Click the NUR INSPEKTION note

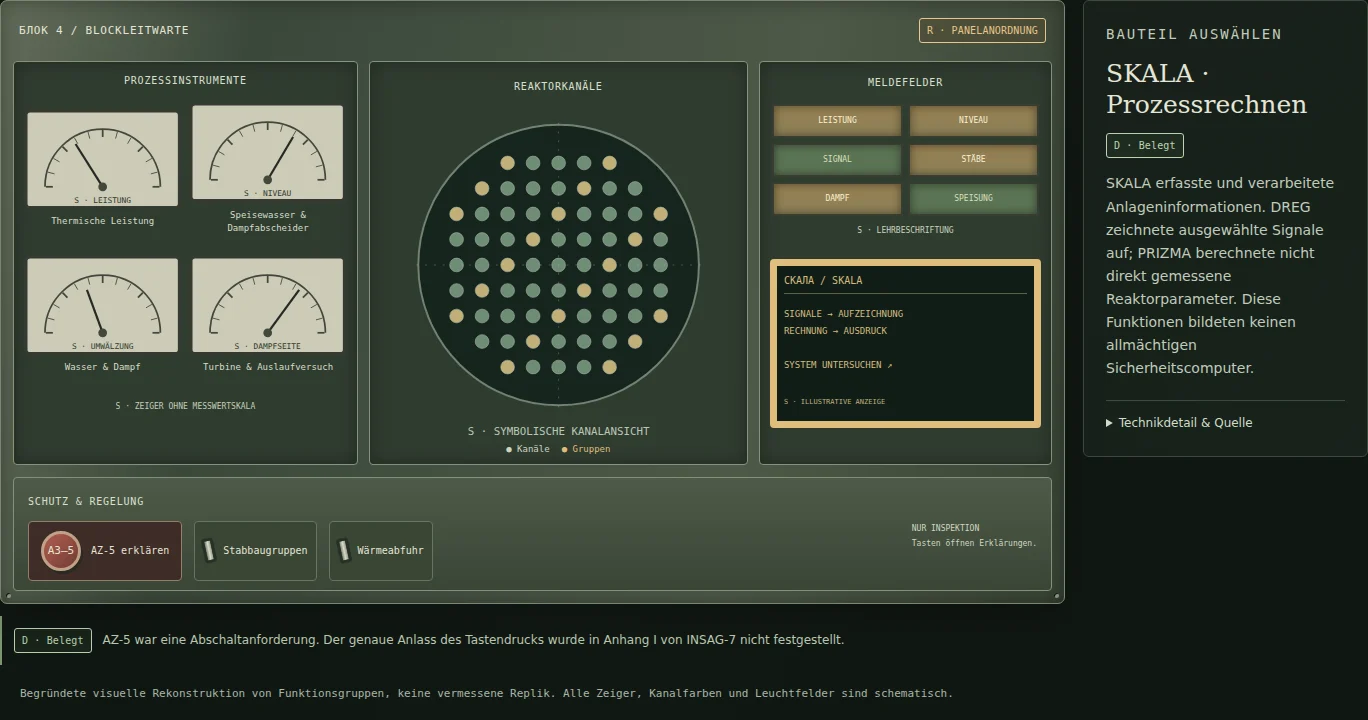(945, 528)
